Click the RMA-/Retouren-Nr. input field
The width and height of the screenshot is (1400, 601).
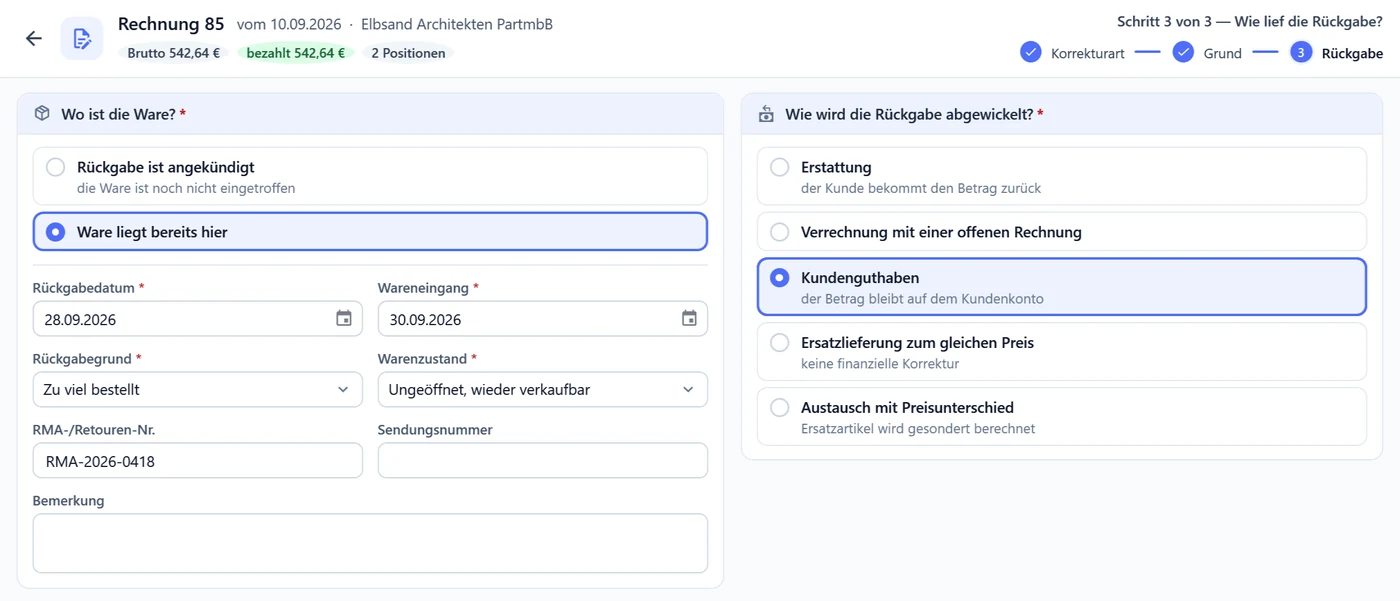[198, 461]
